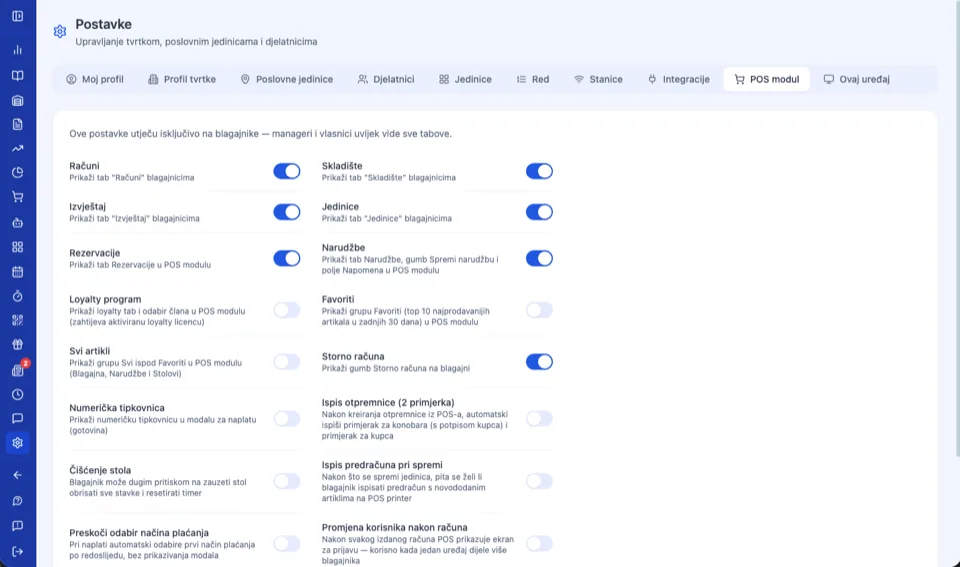960x567 pixels.
Task: Disable the Računi toggle
Action: (x=287, y=171)
